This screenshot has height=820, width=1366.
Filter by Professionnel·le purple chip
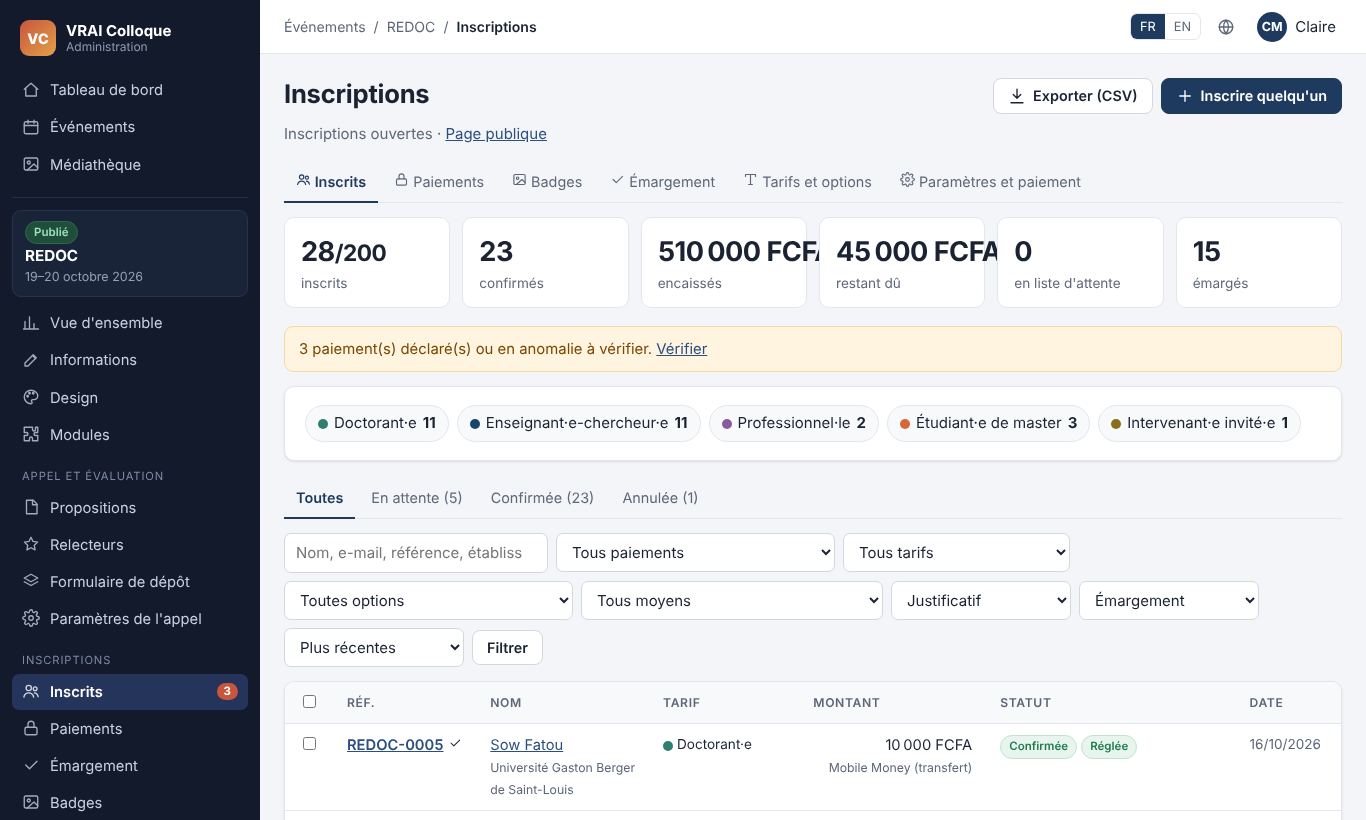click(x=794, y=423)
